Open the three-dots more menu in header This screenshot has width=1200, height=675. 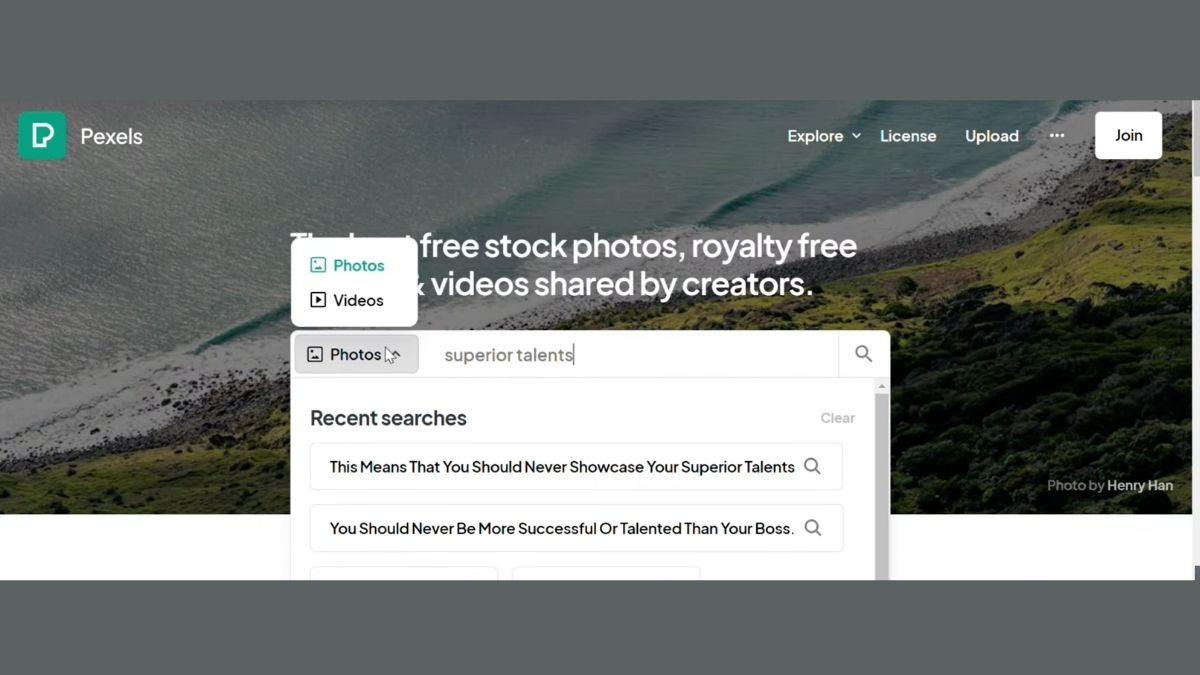click(1057, 136)
